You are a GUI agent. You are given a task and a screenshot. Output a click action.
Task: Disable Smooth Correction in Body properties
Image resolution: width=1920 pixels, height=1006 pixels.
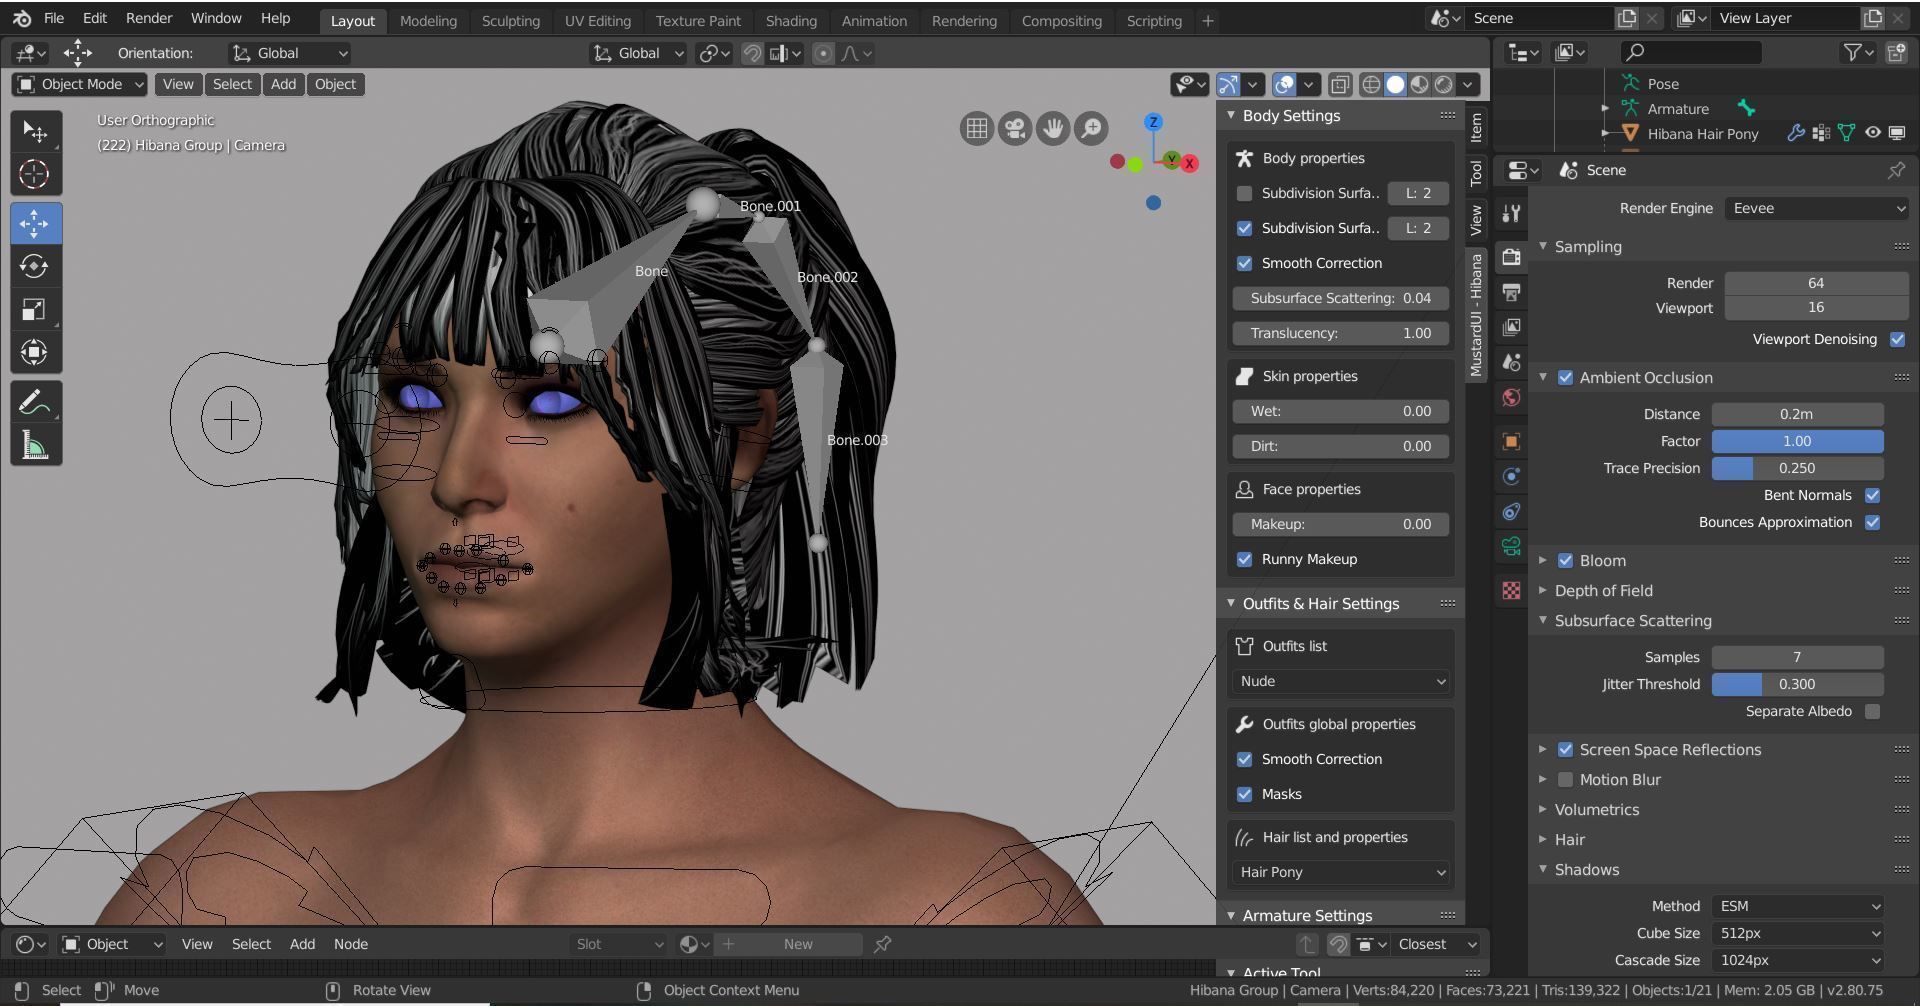tap(1244, 263)
